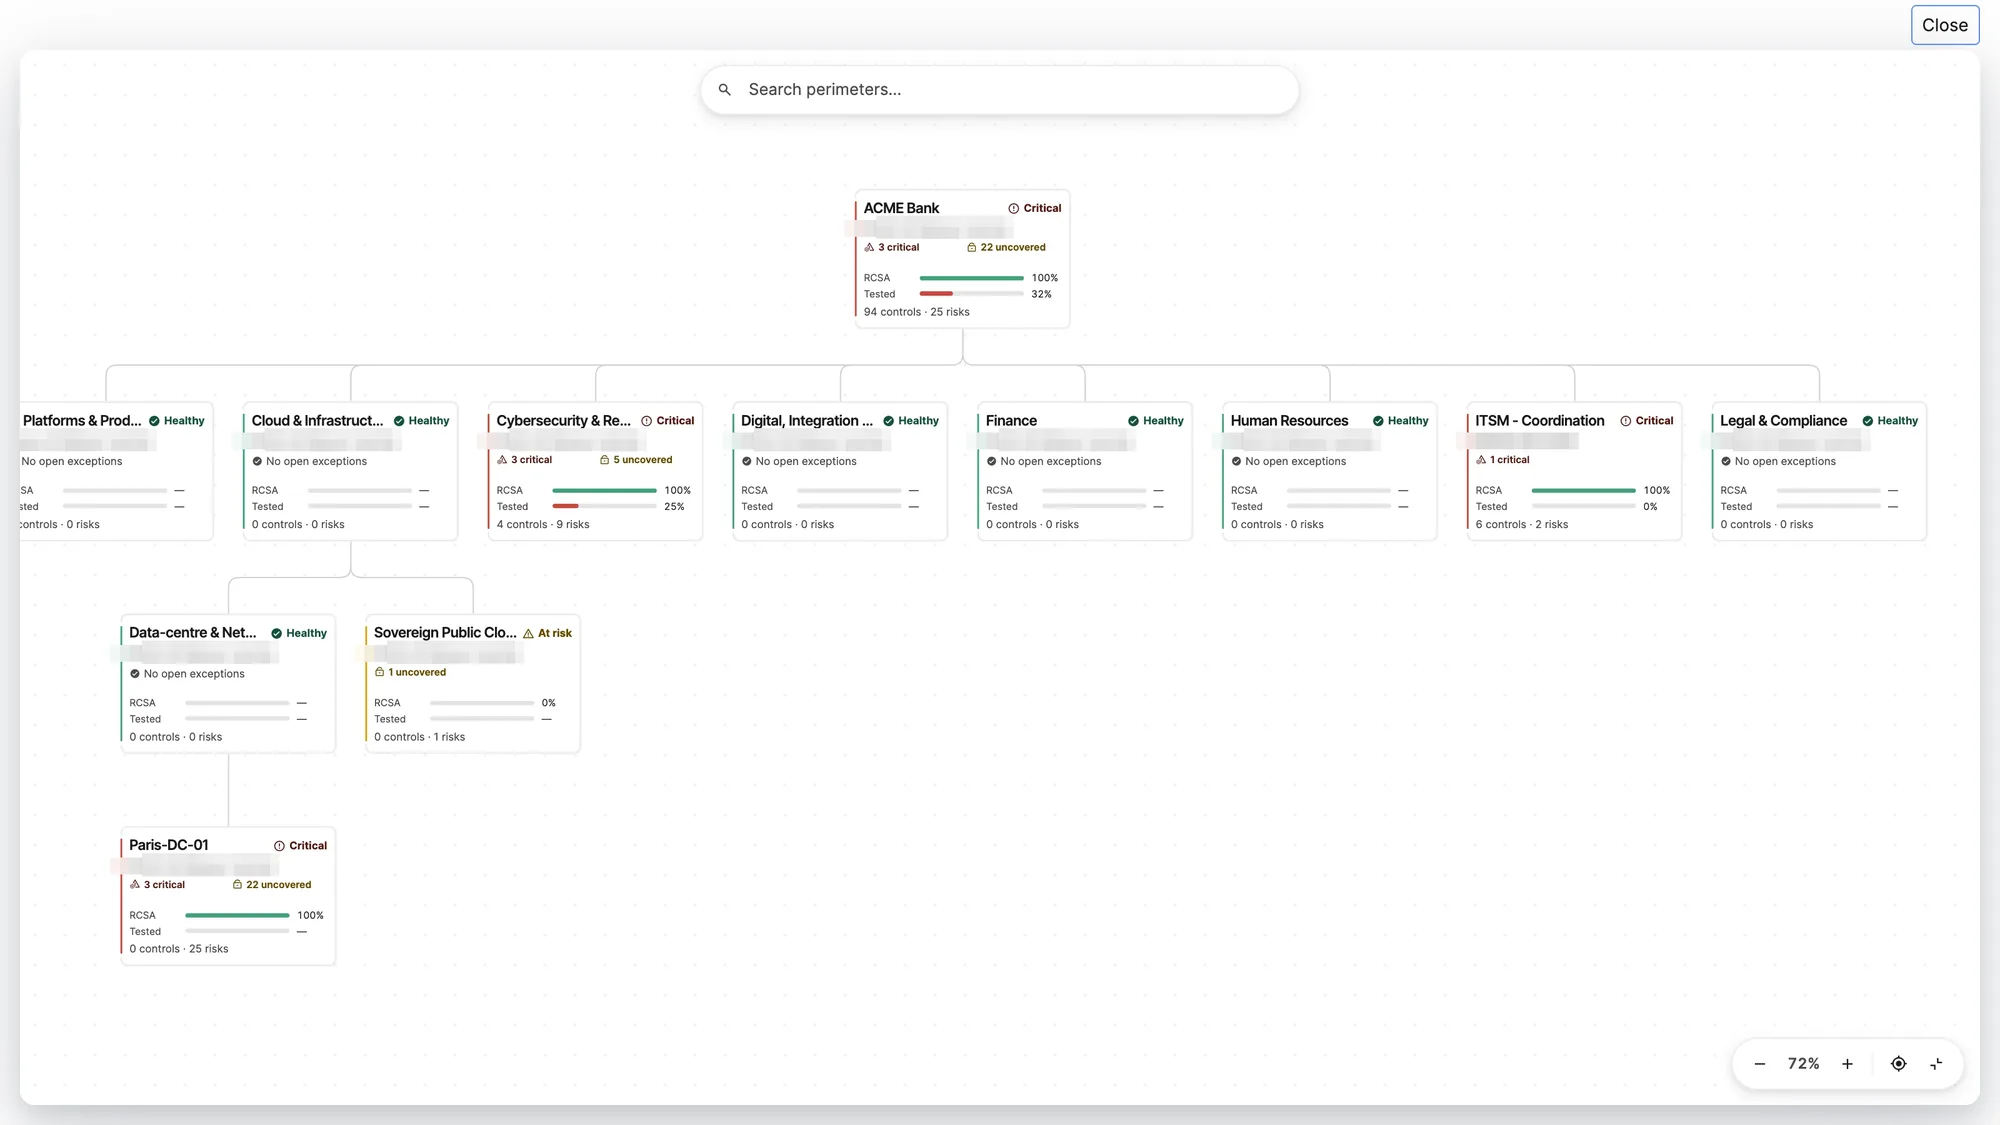Click the ACME Bank RCSA progress bar
2000x1125 pixels.
971,278
